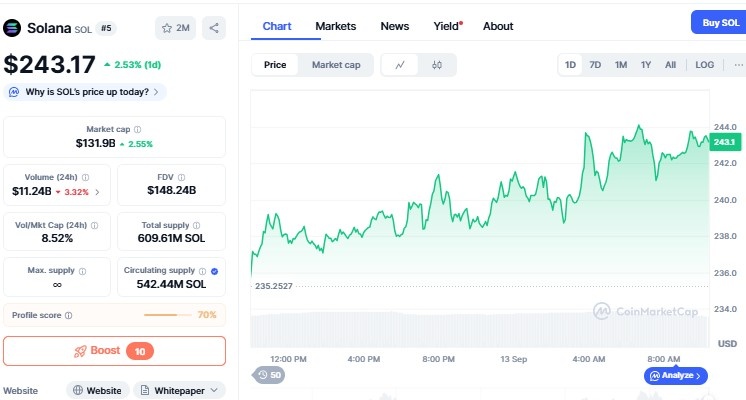Click Volume (24h) info icon
The image size is (746, 400).
(x=86, y=177)
